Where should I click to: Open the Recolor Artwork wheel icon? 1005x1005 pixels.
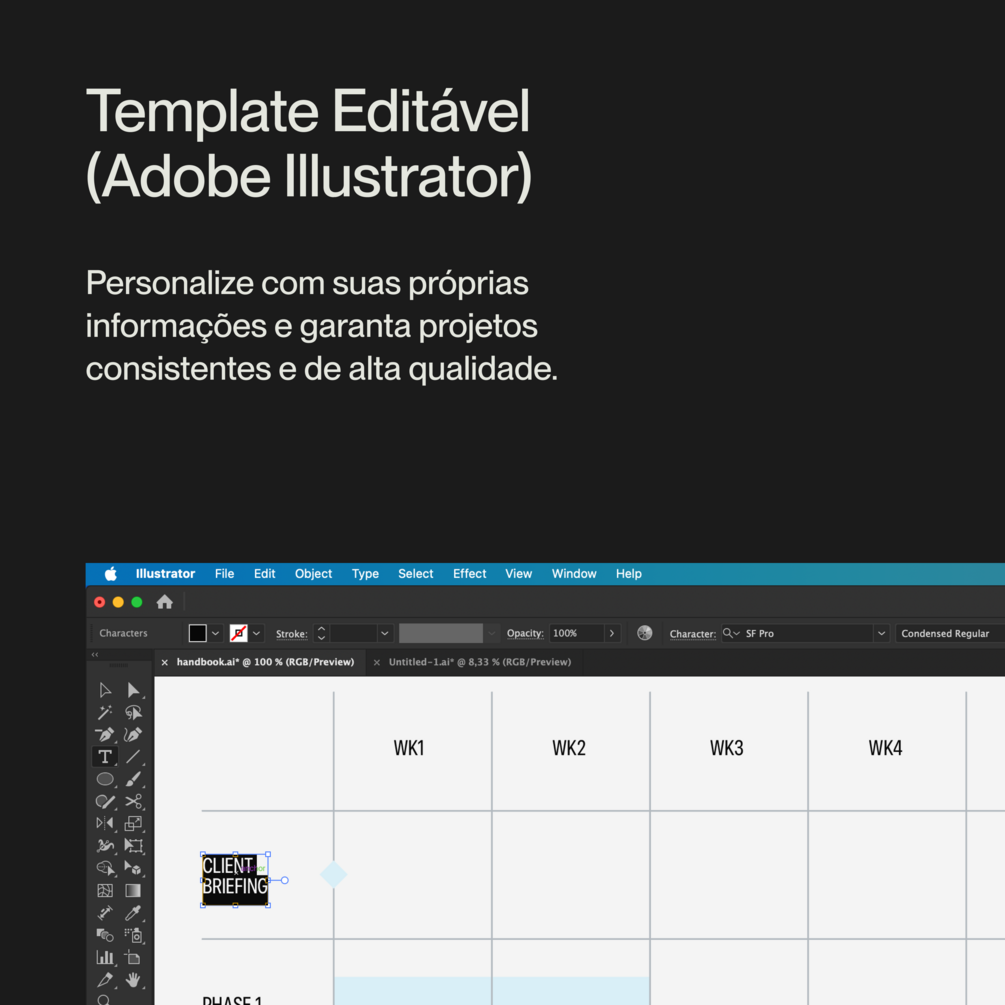[645, 633]
